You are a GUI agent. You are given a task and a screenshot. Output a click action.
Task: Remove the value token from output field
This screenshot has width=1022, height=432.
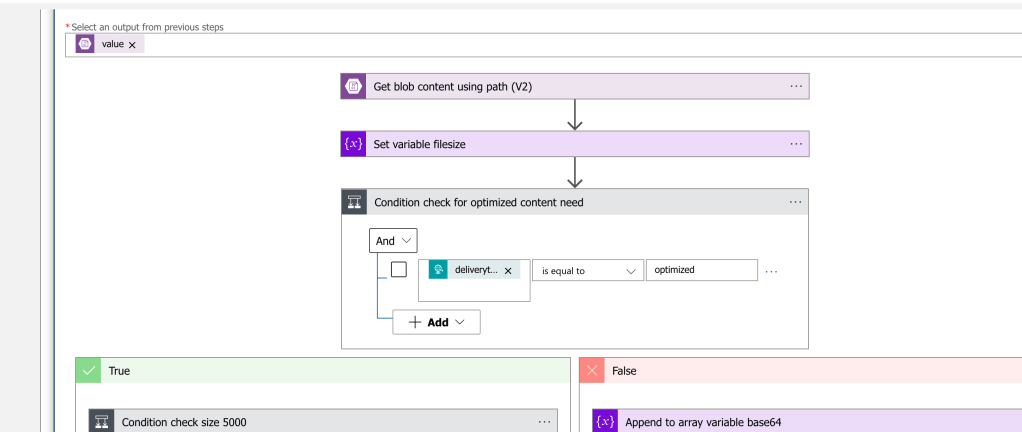pyautogui.click(x=132, y=45)
